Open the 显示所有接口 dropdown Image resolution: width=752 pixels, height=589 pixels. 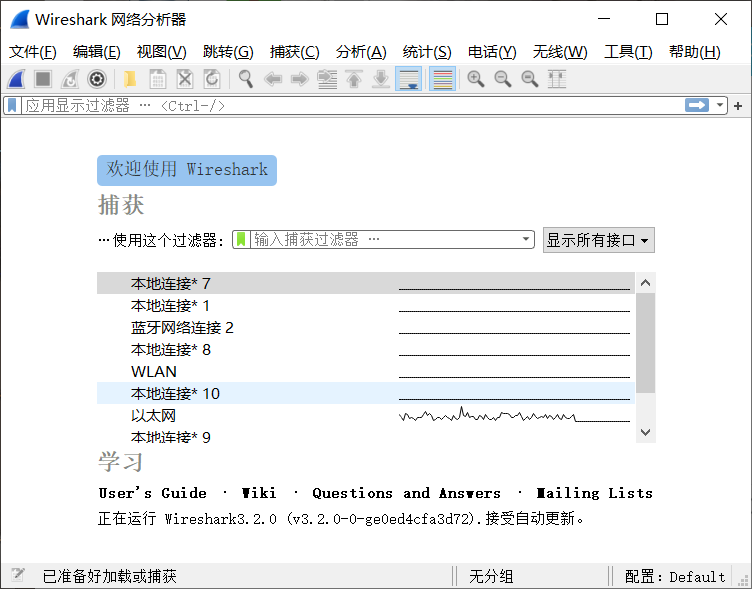point(599,240)
